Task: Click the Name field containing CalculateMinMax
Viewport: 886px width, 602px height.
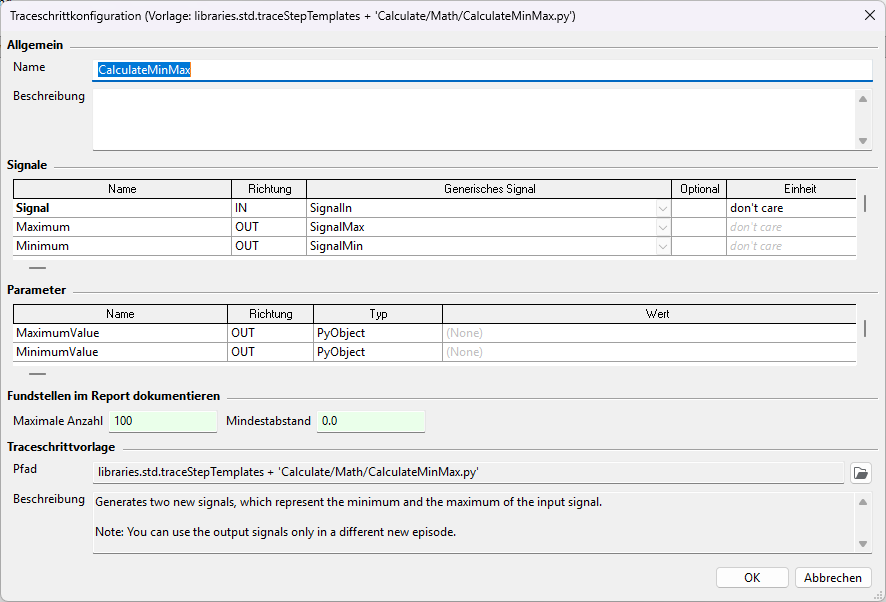Action: (x=482, y=70)
